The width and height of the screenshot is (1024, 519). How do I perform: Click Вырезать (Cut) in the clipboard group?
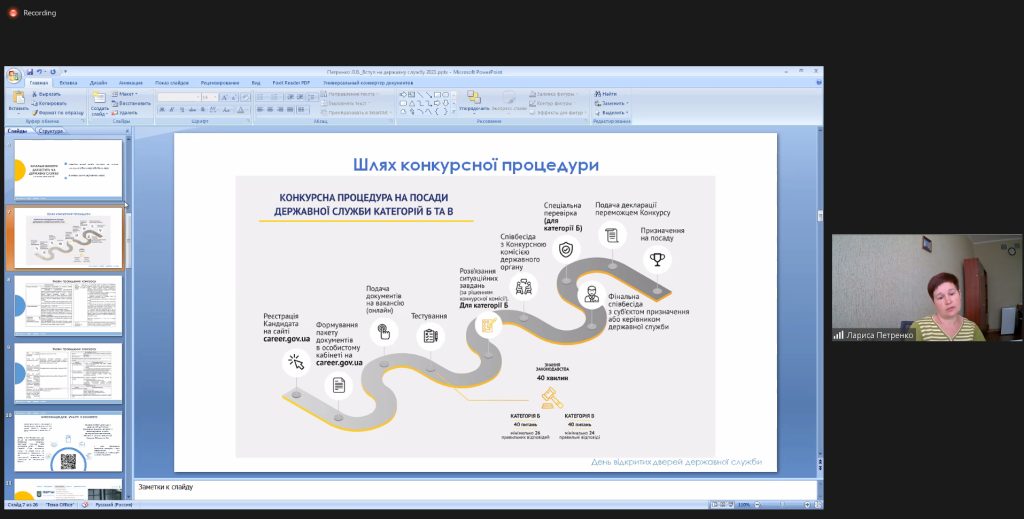[x=50, y=93]
